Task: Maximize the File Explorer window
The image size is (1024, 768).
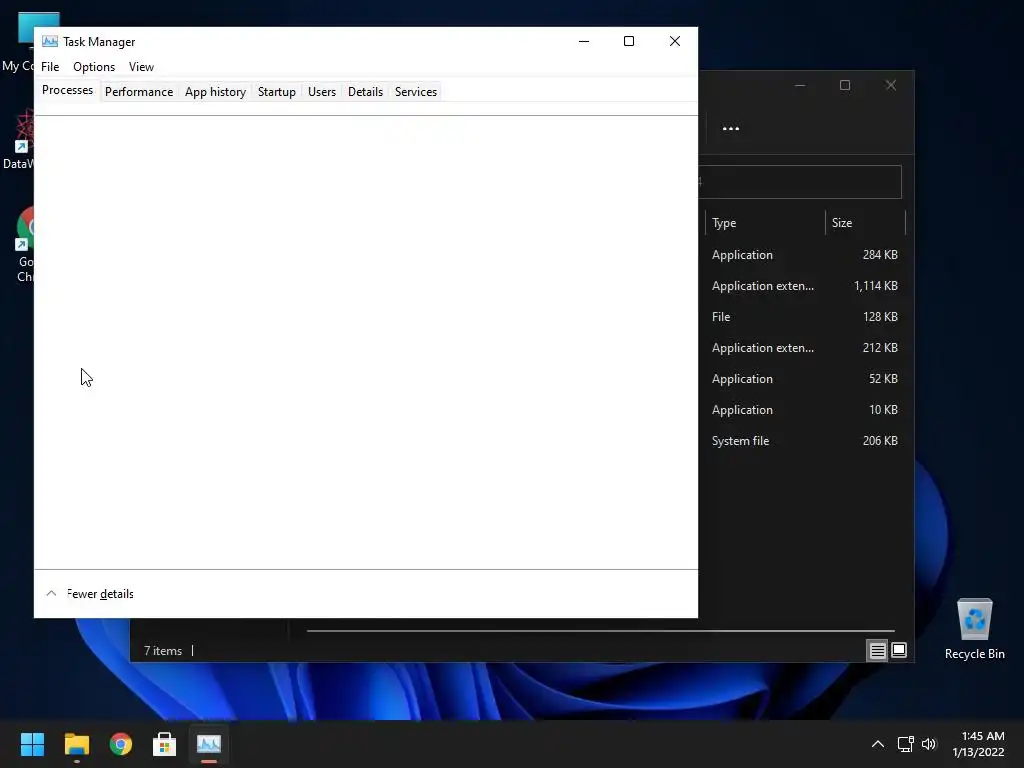Action: 845,86
